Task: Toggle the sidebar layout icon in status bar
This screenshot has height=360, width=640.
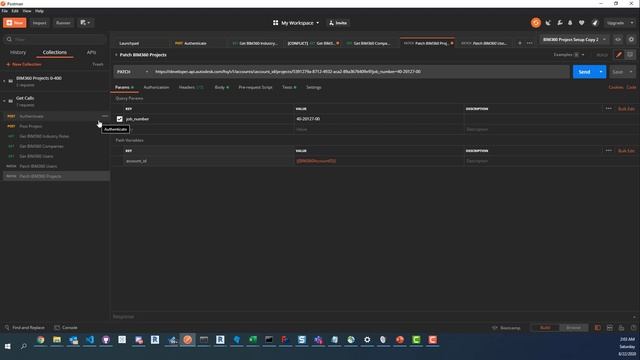Action: point(598,328)
